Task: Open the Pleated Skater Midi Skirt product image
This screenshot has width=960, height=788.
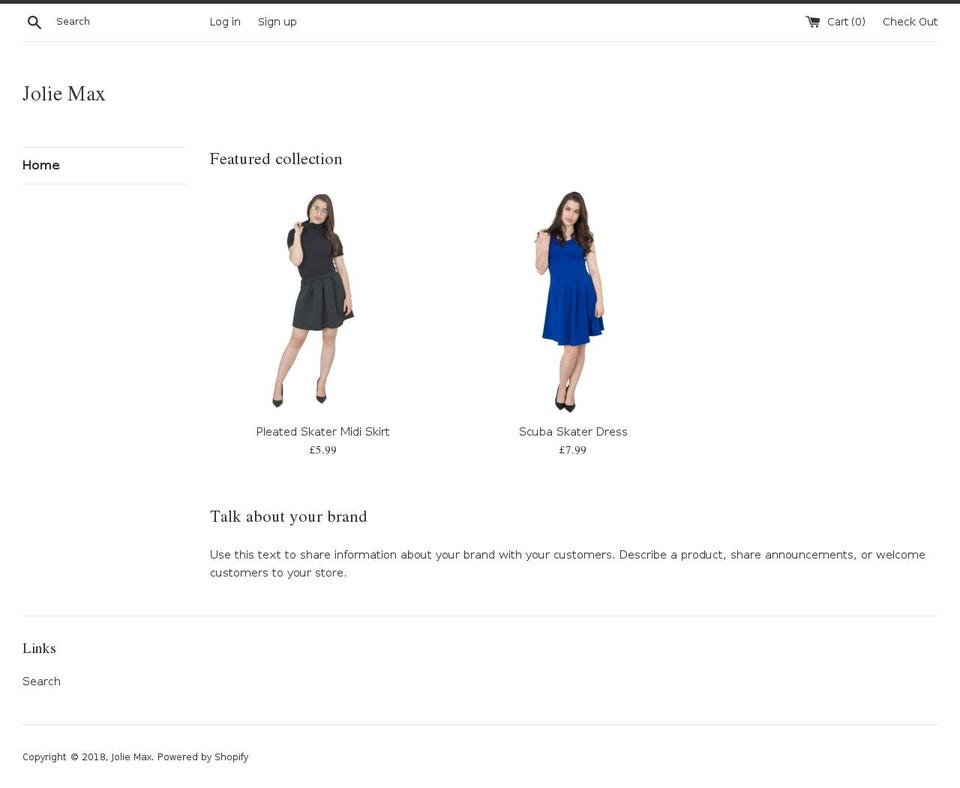Action: 313,300
